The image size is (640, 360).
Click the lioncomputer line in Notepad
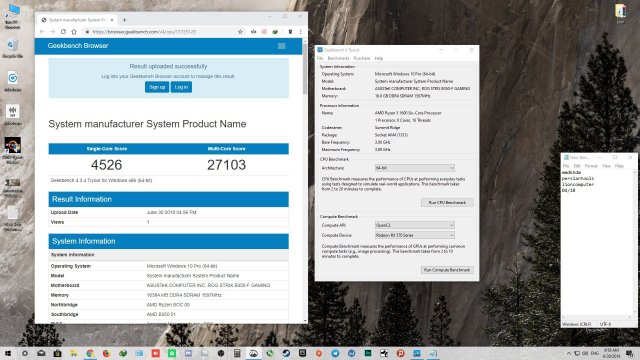[x=578, y=184]
